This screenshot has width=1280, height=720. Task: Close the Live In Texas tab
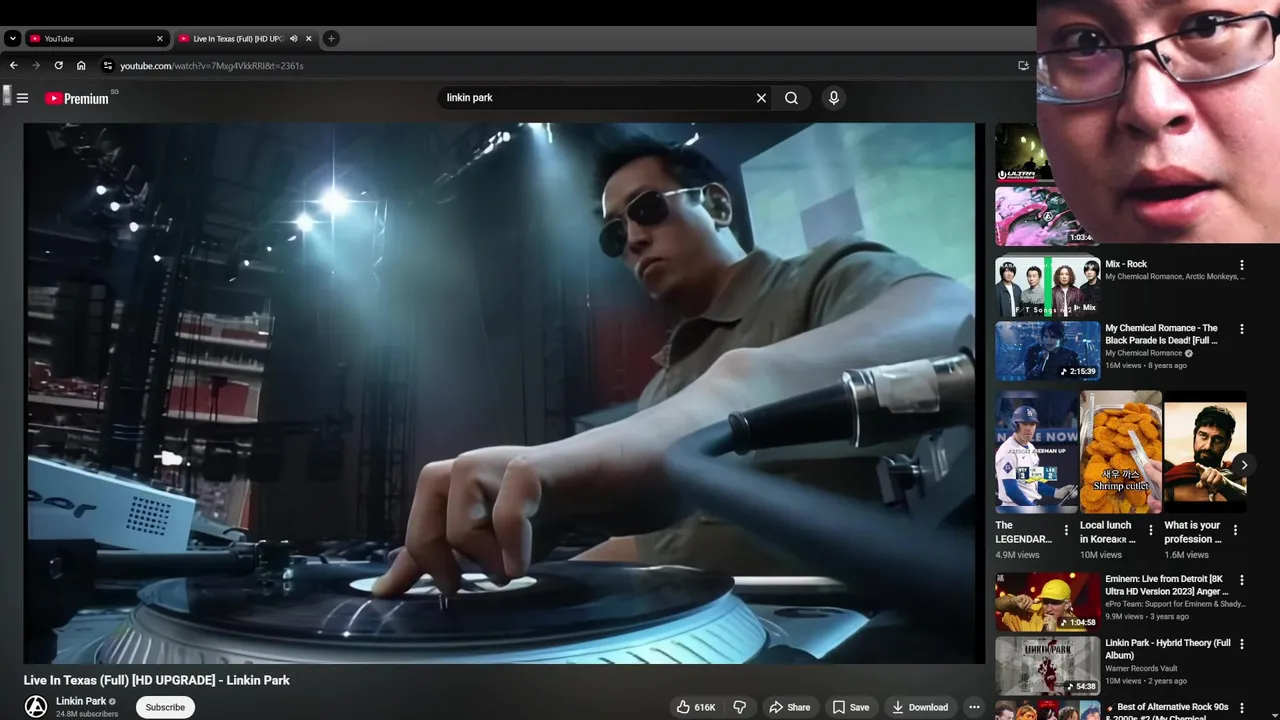pyautogui.click(x=309, y=39)
